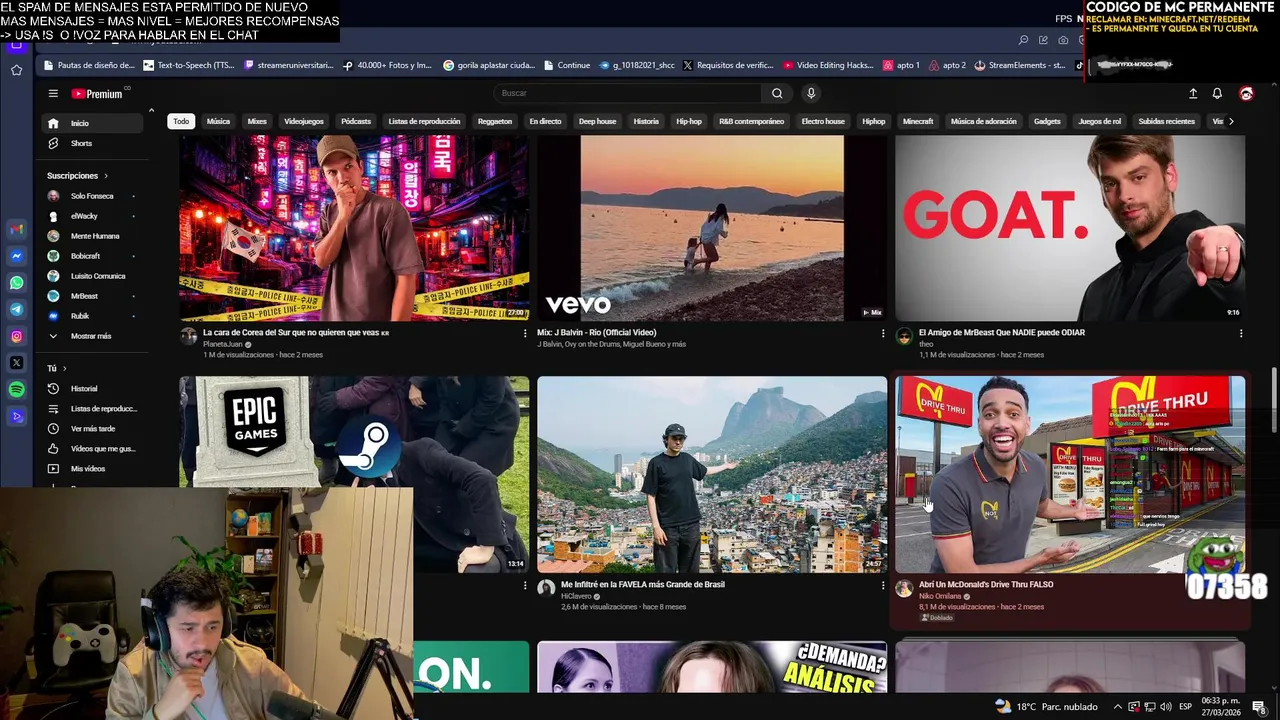1280x720 pixels.
Task: Open options menu for J Balvin Rio mix
Action: pos(883,333)
